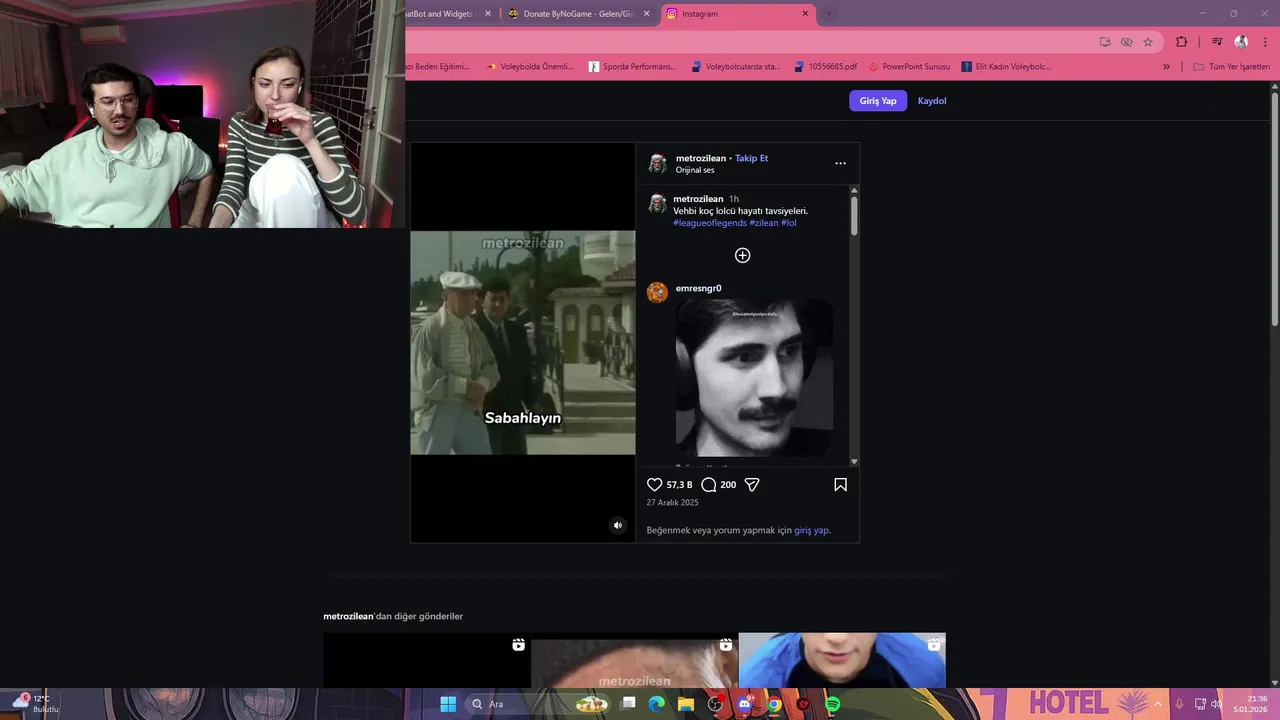Open metrozilean username in post header

point(701,158)
